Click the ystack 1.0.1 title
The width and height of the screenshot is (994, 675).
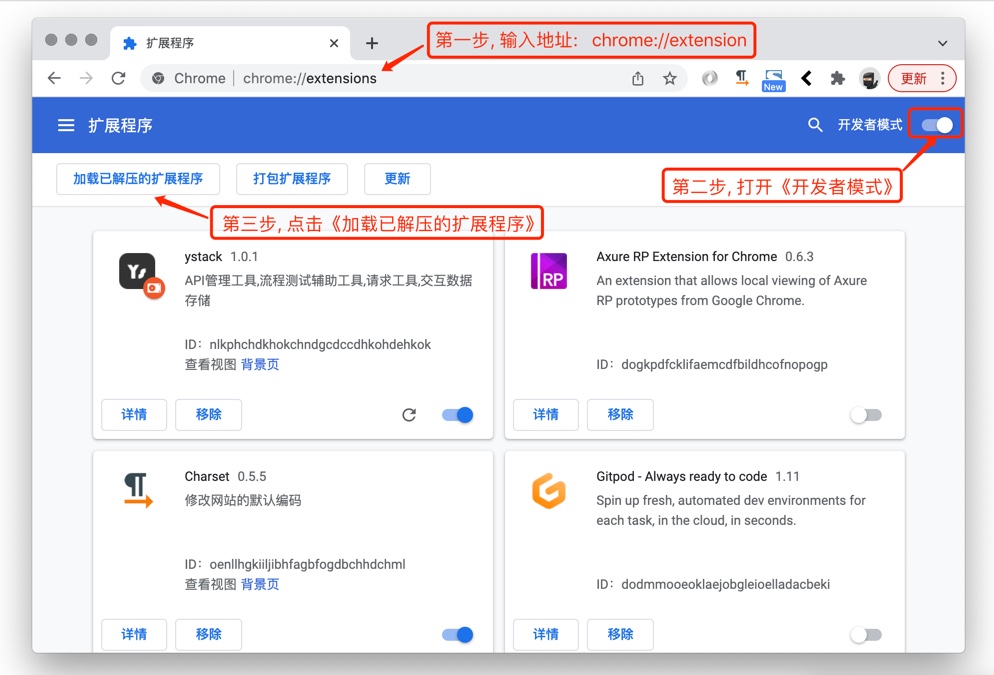221,257
